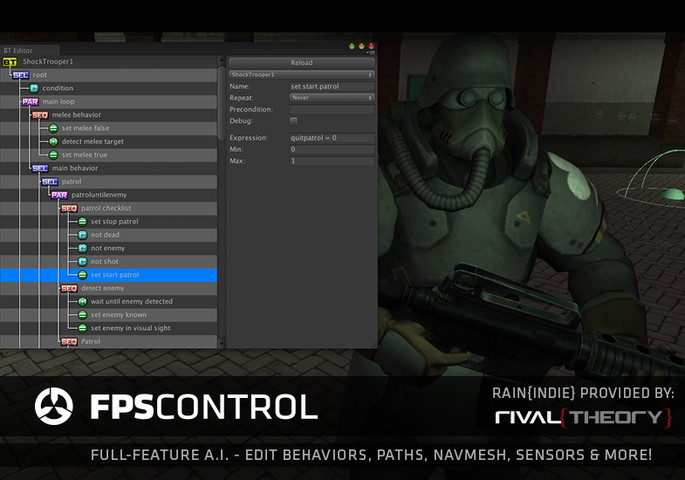This screenshot has height=480, width=685.
Task: Click the SEL icon of the patrol node
Action: click(x=50, y=182)
